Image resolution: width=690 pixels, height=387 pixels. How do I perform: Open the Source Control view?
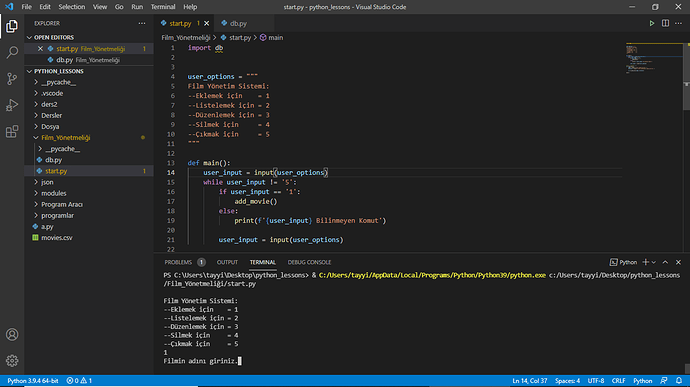[12, 79]
